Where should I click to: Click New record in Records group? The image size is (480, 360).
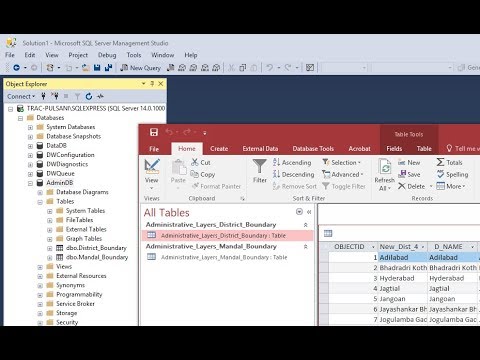pos(409,162)
